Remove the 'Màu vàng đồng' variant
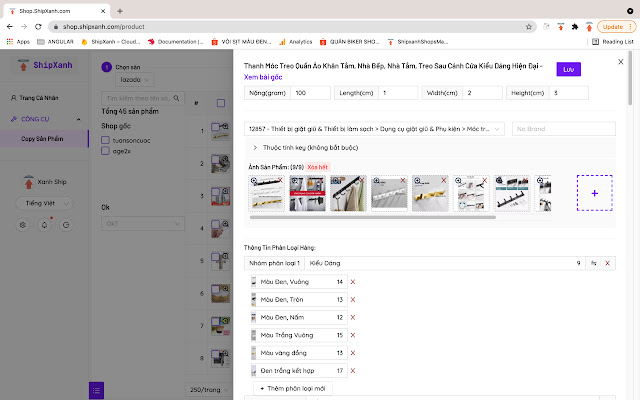The width and height of the screenshot is (640, 400). pos(352,353)
